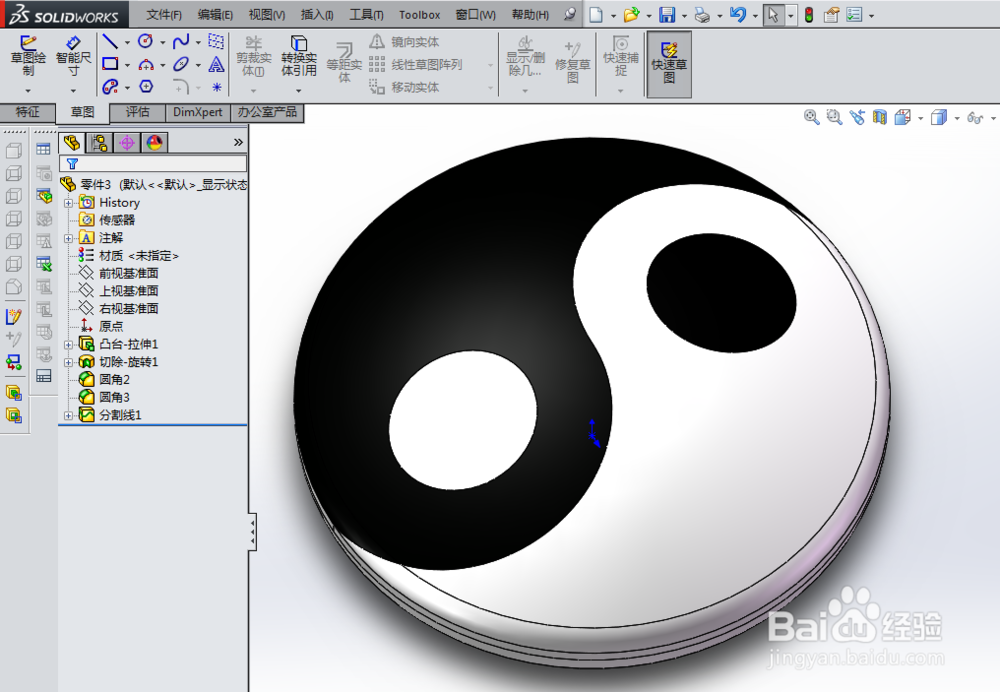The image size is (1000, 692).
Task: Click the Sketch (草图绘制) button
Action: (28, 56)
